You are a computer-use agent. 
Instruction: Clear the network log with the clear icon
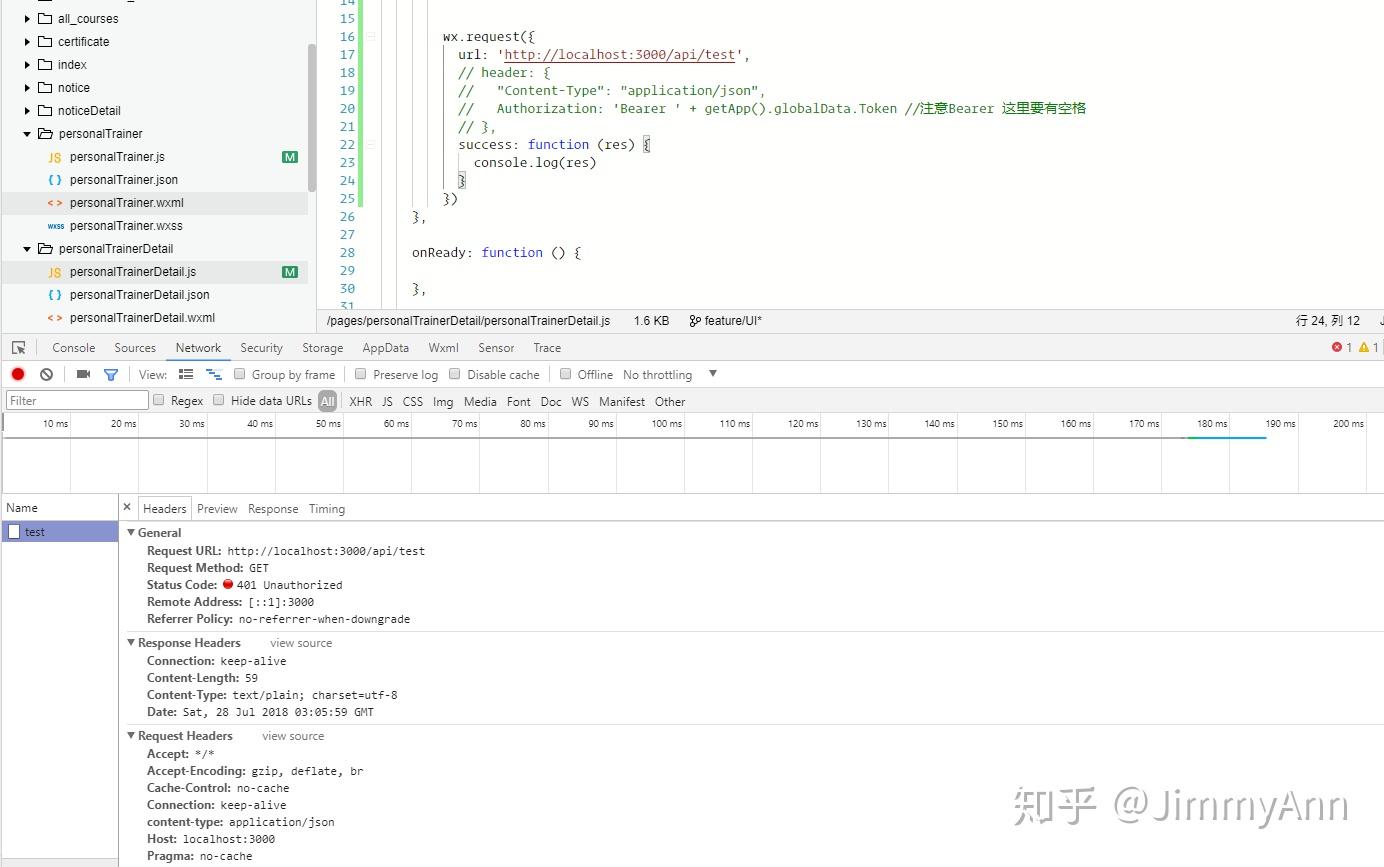coord(46,374)
